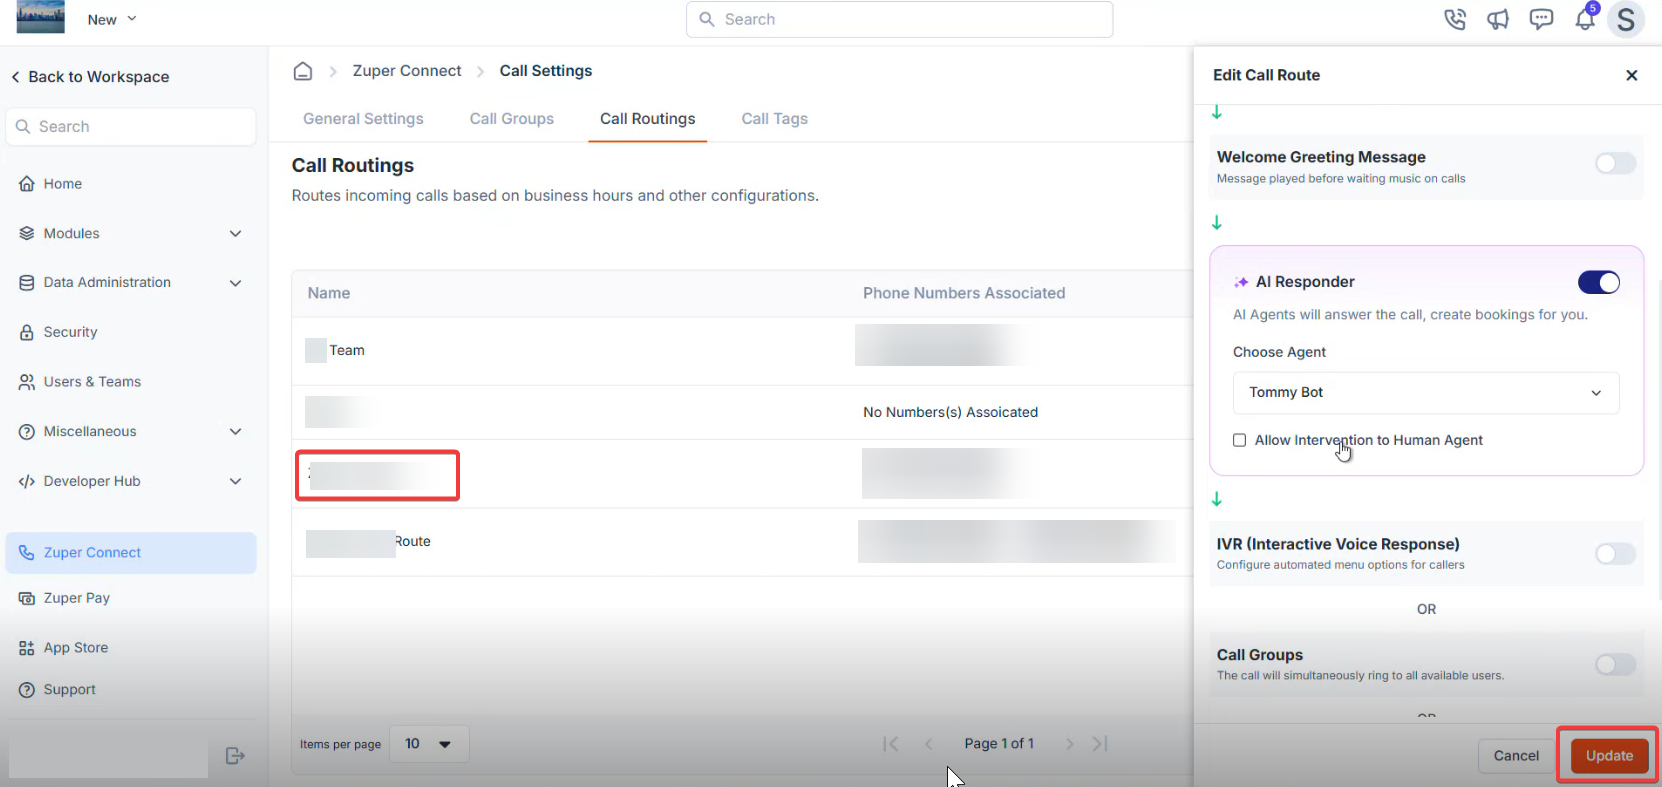Click the Users & Teams people icon
Image resolution: width=1662 pixels, height=787 pixels.
pyautogui.click(x=27, y=382)
